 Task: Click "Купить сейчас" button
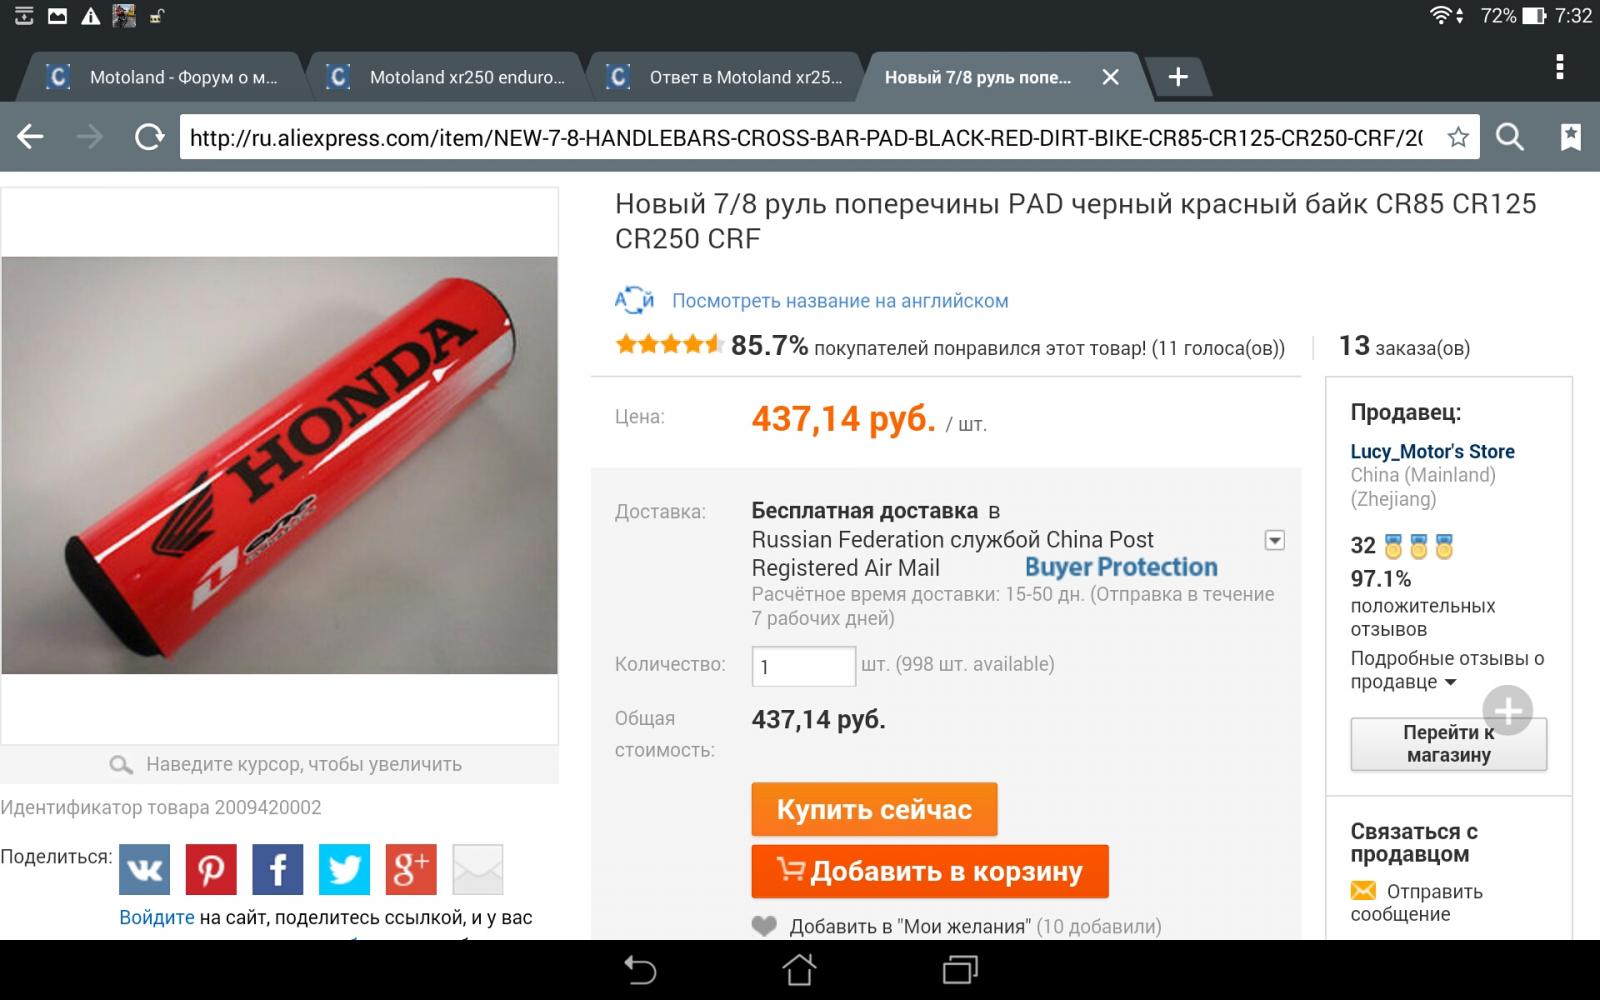click(x=874, y=809)
